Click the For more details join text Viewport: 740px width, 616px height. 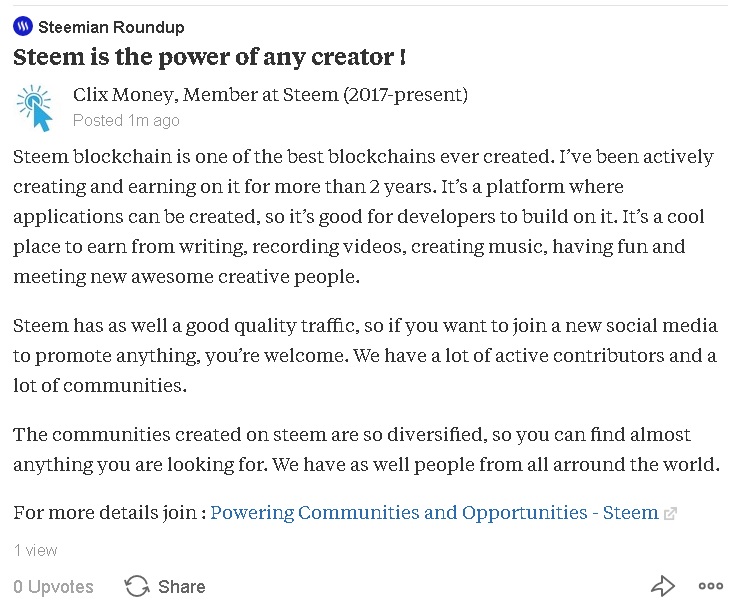109,513
